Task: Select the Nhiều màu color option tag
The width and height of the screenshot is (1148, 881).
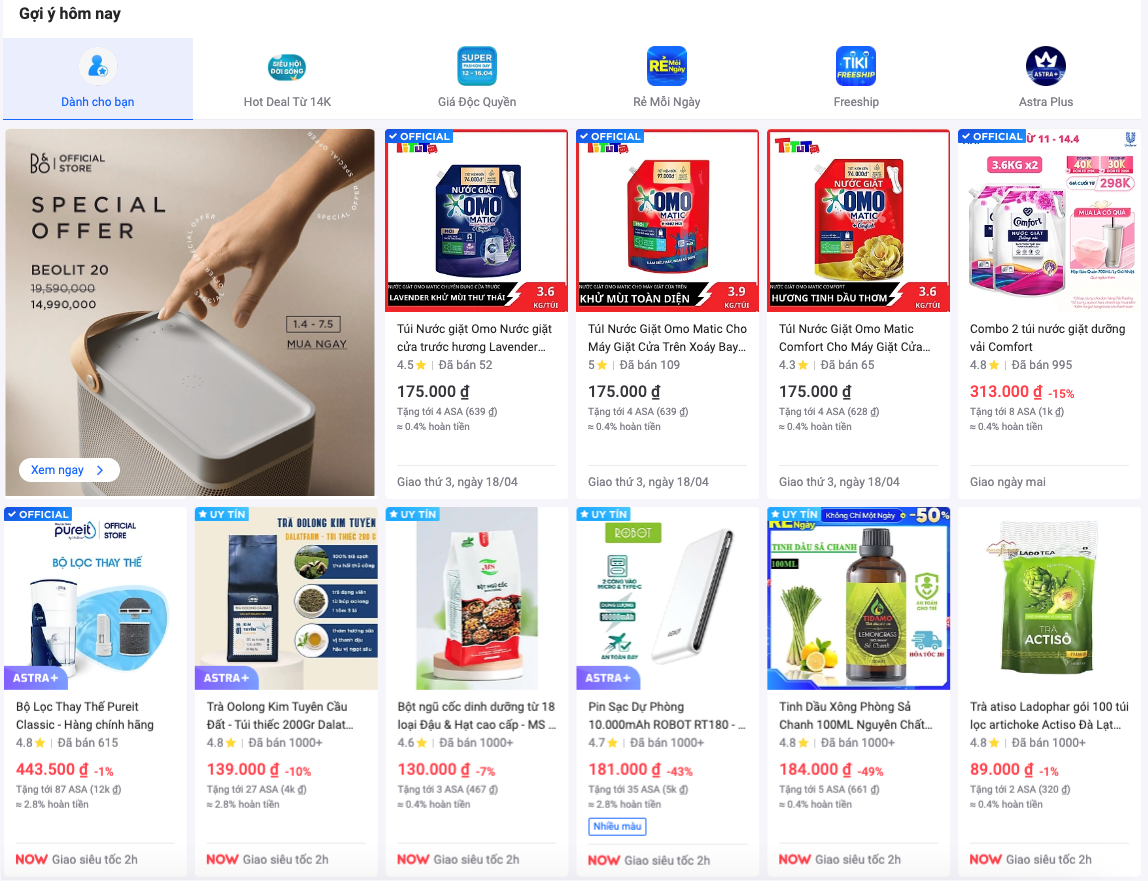Action: pos(617,826)
